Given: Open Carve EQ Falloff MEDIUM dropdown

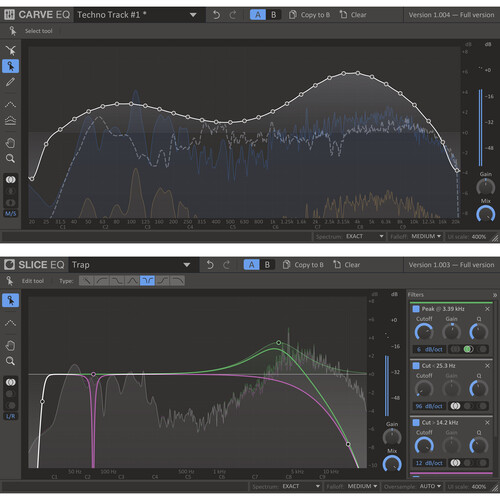Looking at the screenshot, I should (x=426, y=236).
